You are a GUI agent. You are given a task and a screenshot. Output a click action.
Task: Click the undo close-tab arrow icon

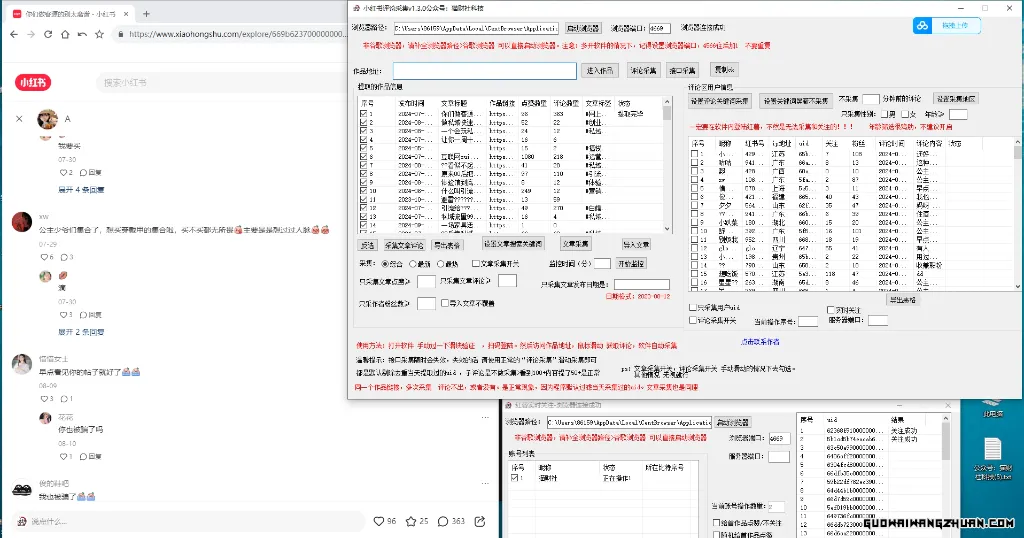coord(82,34)
